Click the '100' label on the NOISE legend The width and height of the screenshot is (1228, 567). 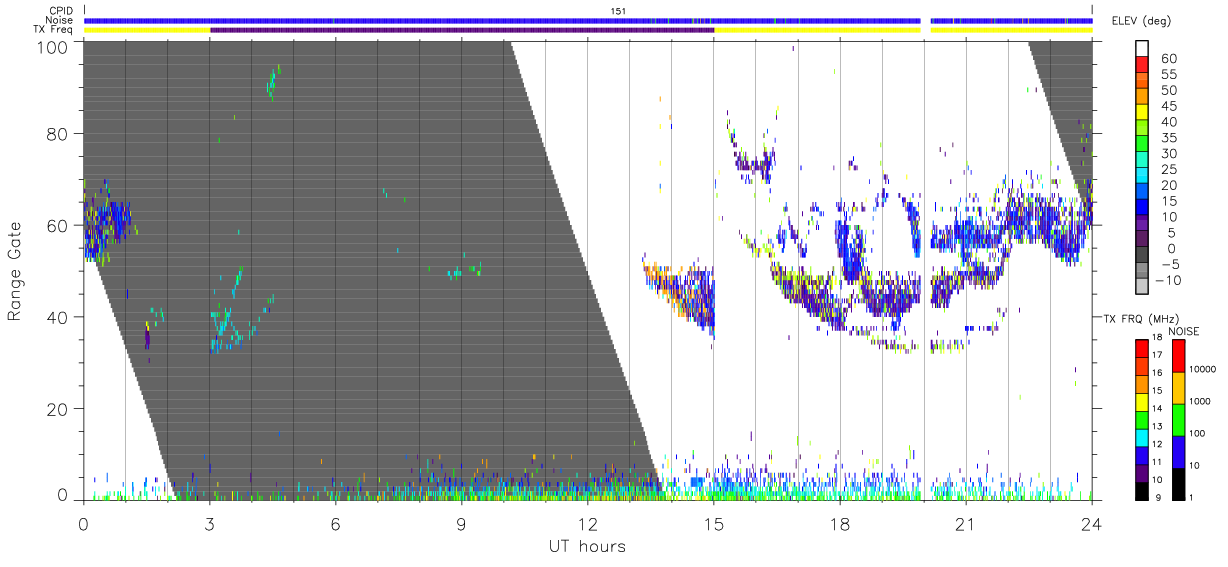[1198, 433]
